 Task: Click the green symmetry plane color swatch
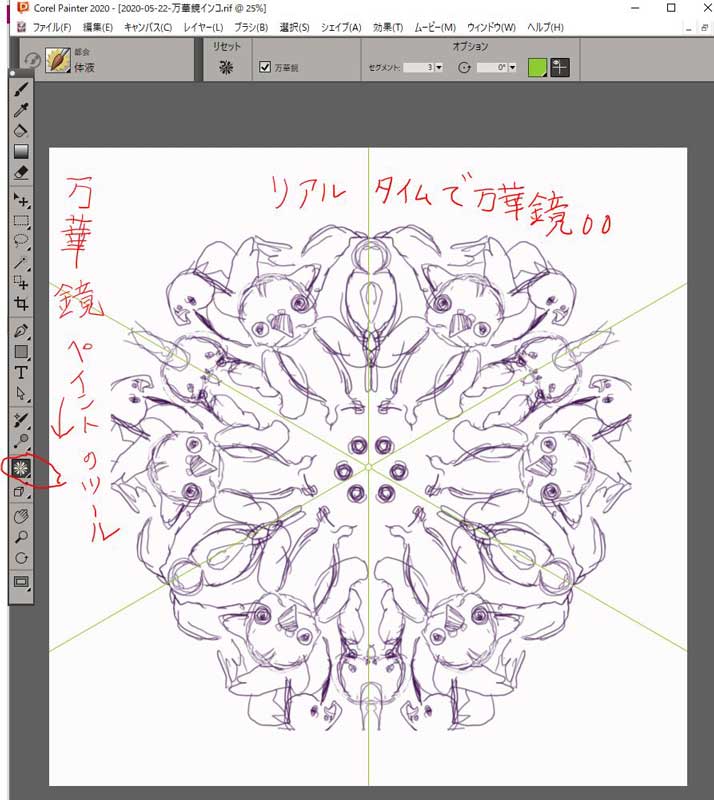(x=537, y=67)
